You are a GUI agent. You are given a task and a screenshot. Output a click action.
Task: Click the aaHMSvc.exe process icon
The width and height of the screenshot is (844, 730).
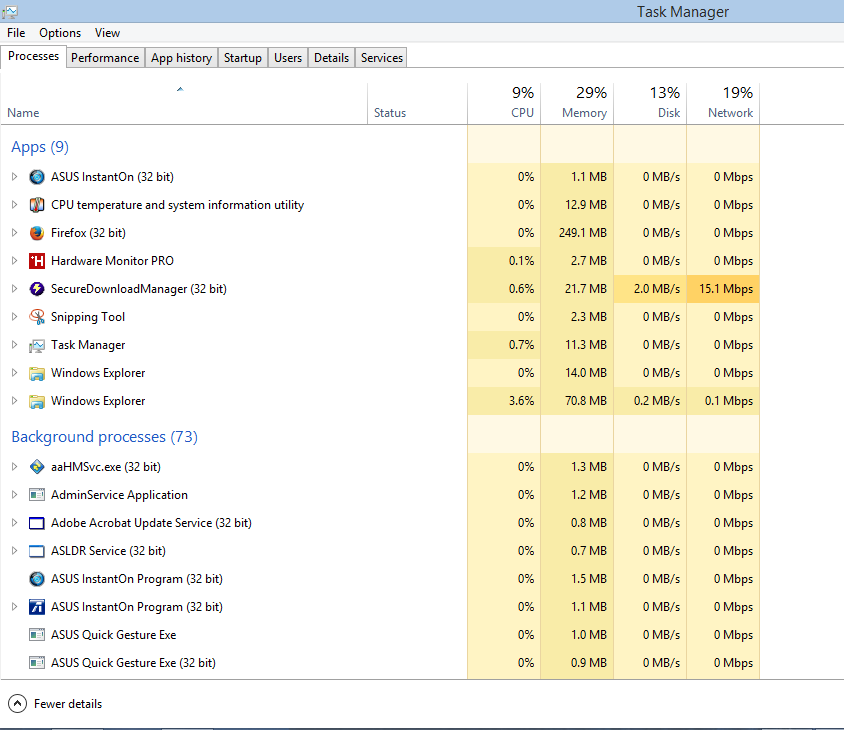(x=37, y=467)
